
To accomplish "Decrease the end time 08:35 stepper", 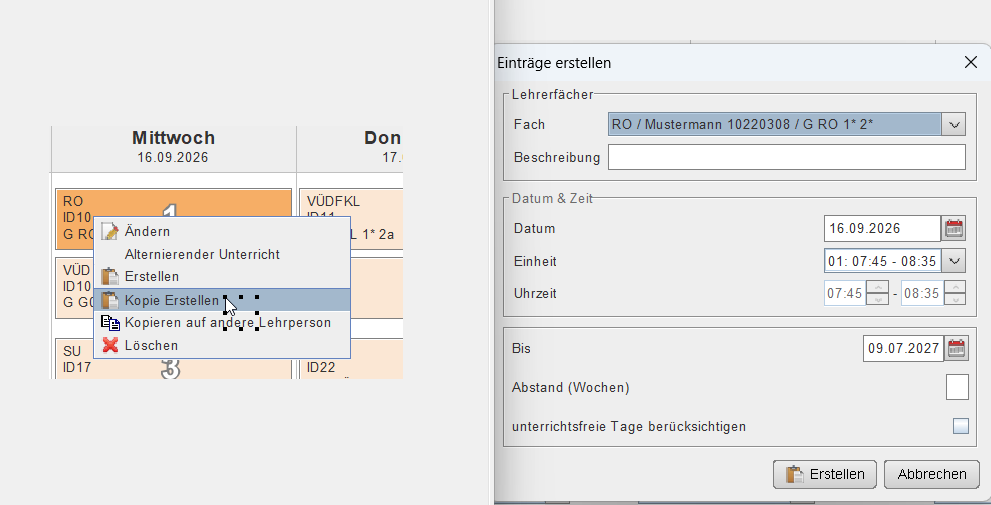I will [x=954, y=300].
